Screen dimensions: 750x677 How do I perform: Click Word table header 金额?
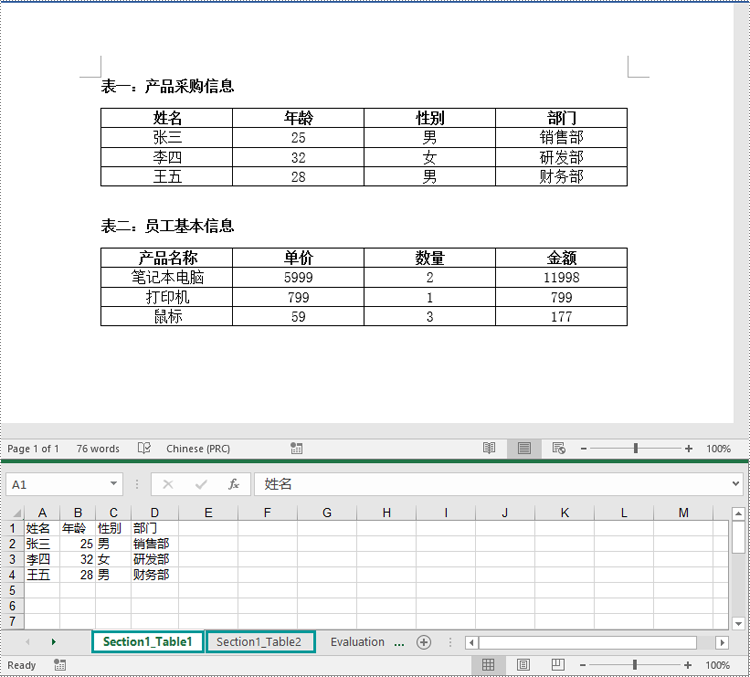[561, 258]
